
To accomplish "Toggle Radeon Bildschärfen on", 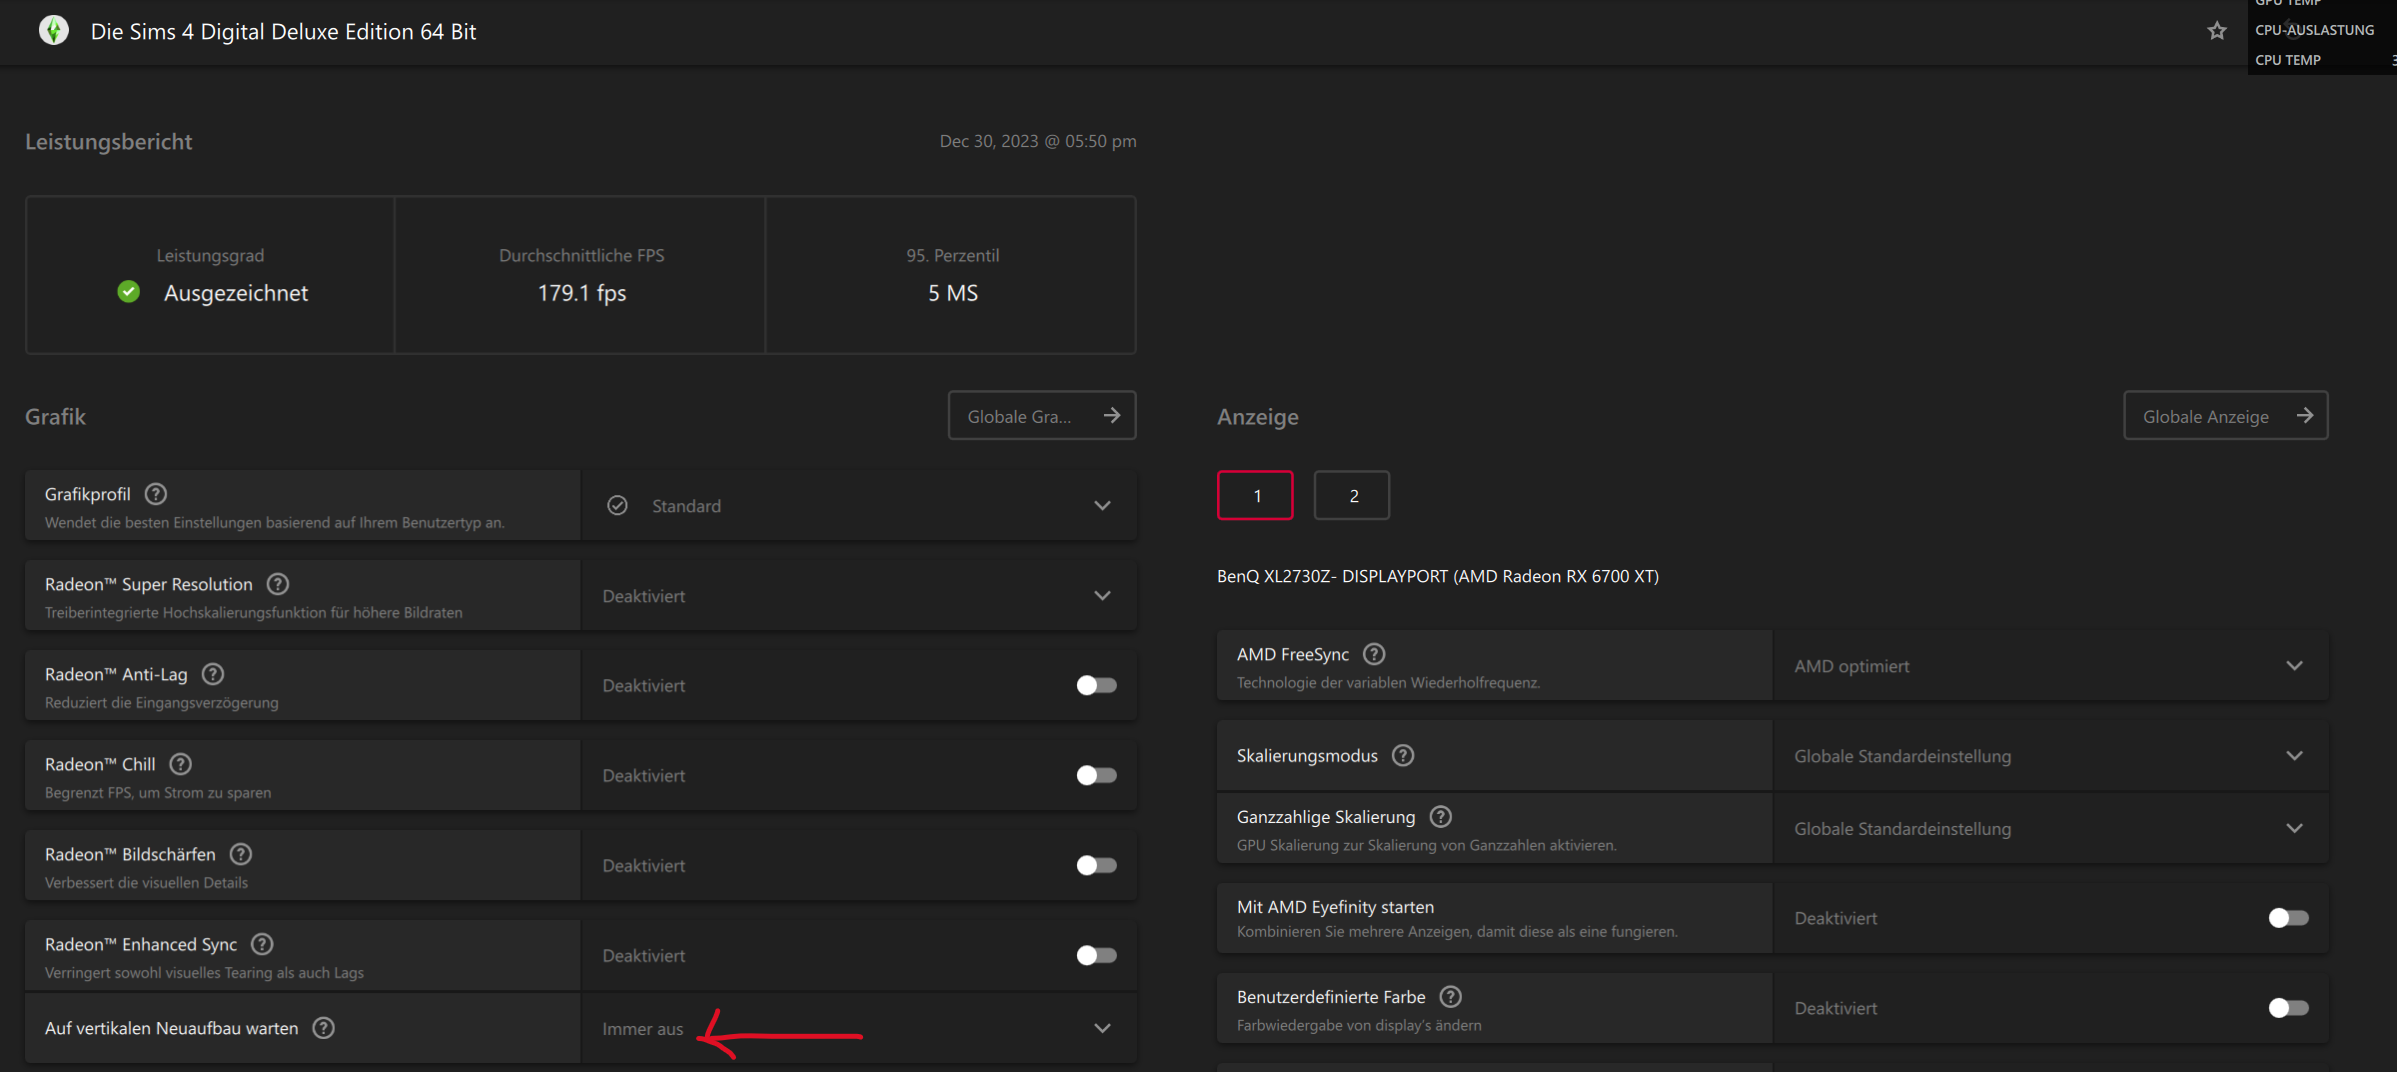I will click(1096, 865).
